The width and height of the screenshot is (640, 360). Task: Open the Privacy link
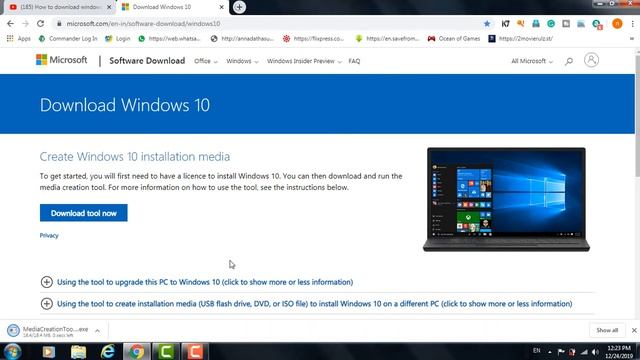click(49, 236)
